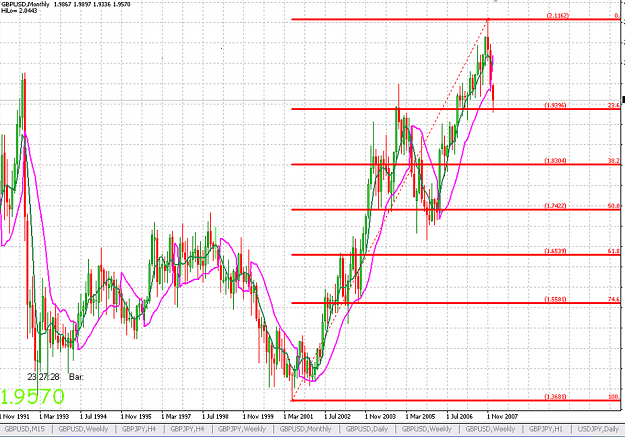Click the current price marker on the price scale
This screenshot has height=437, width=625.
coord(623,100)
